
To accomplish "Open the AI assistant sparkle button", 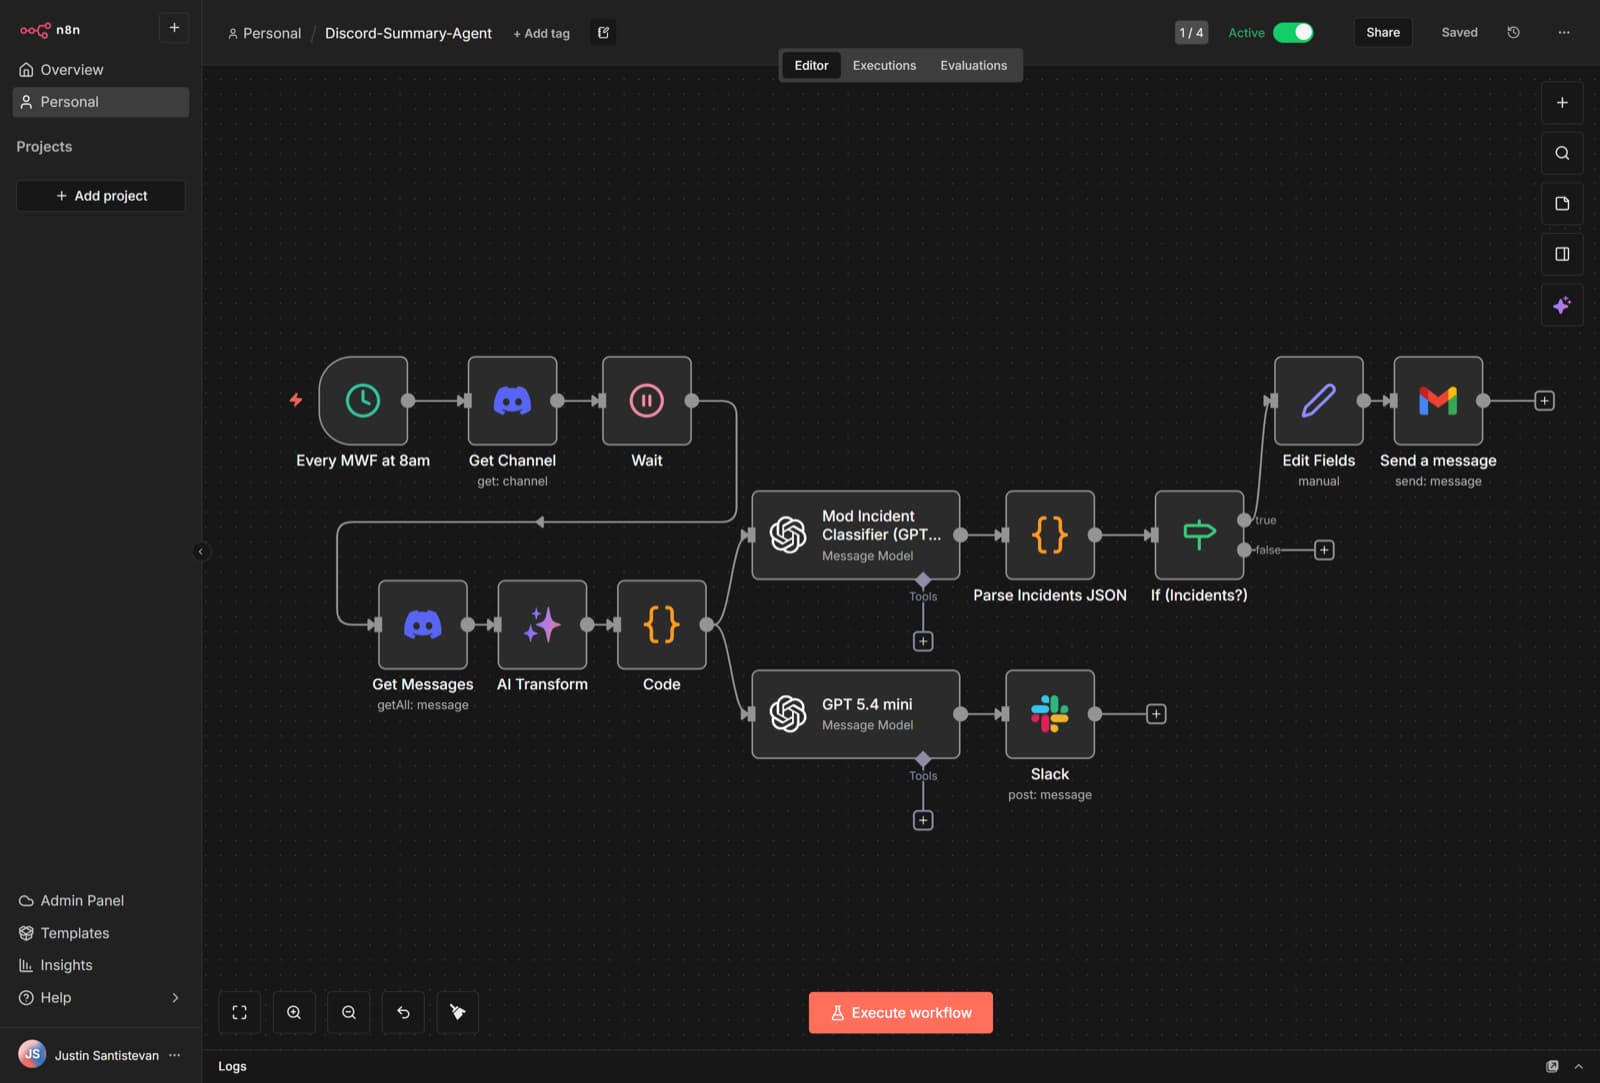I will click(x=1562, y=305).
